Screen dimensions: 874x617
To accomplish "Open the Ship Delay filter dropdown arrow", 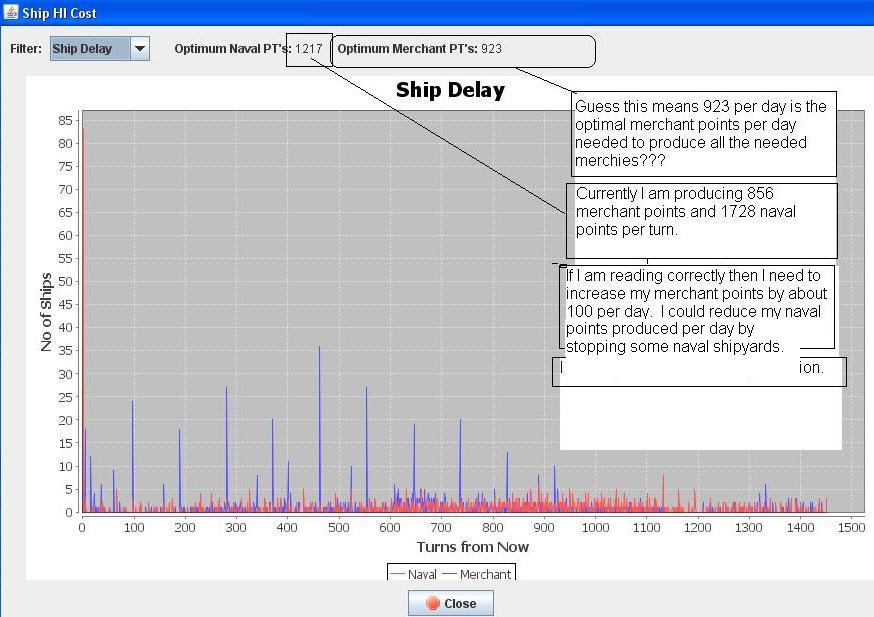I will 140,48.
